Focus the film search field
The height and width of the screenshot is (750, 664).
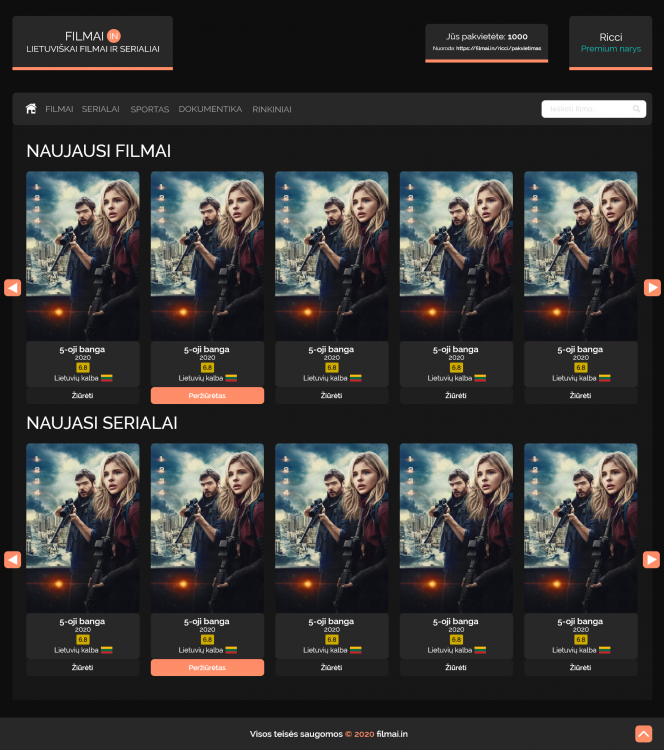click(594, 109)
